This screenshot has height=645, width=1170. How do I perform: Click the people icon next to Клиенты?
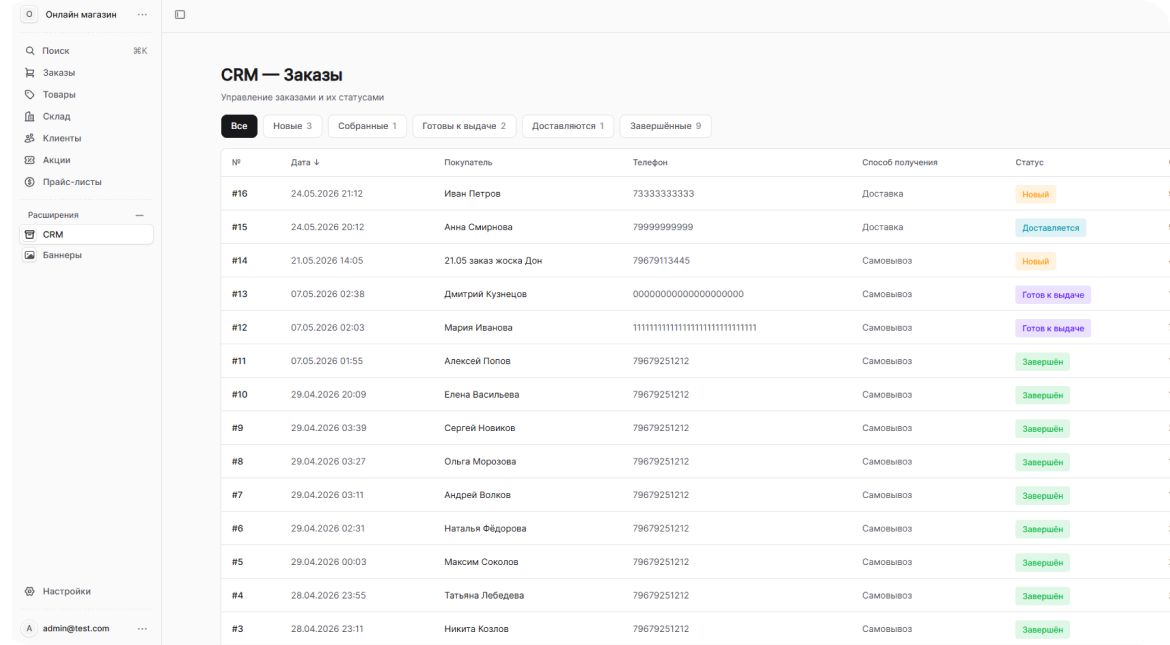pyautogui.click(x=30, y=138)
